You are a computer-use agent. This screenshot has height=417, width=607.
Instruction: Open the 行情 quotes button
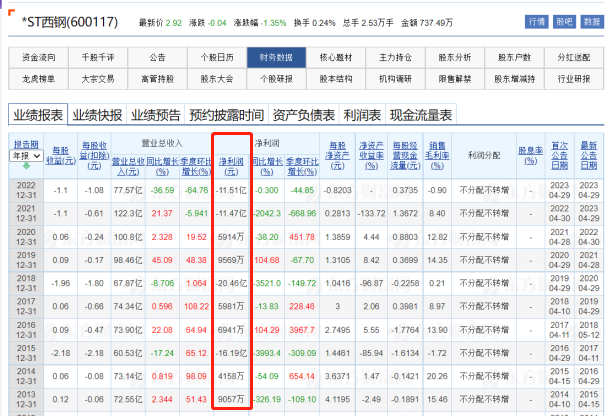coord(537,22)
